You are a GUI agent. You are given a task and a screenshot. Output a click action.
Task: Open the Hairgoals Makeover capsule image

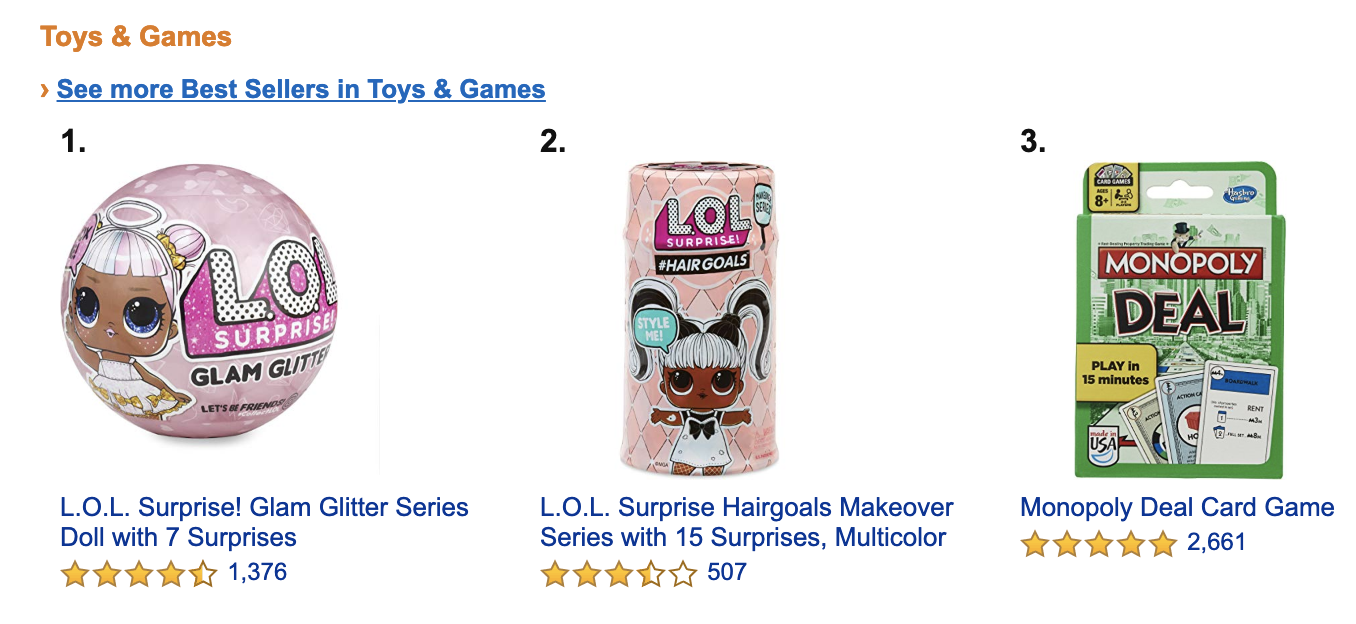(698, 318)
